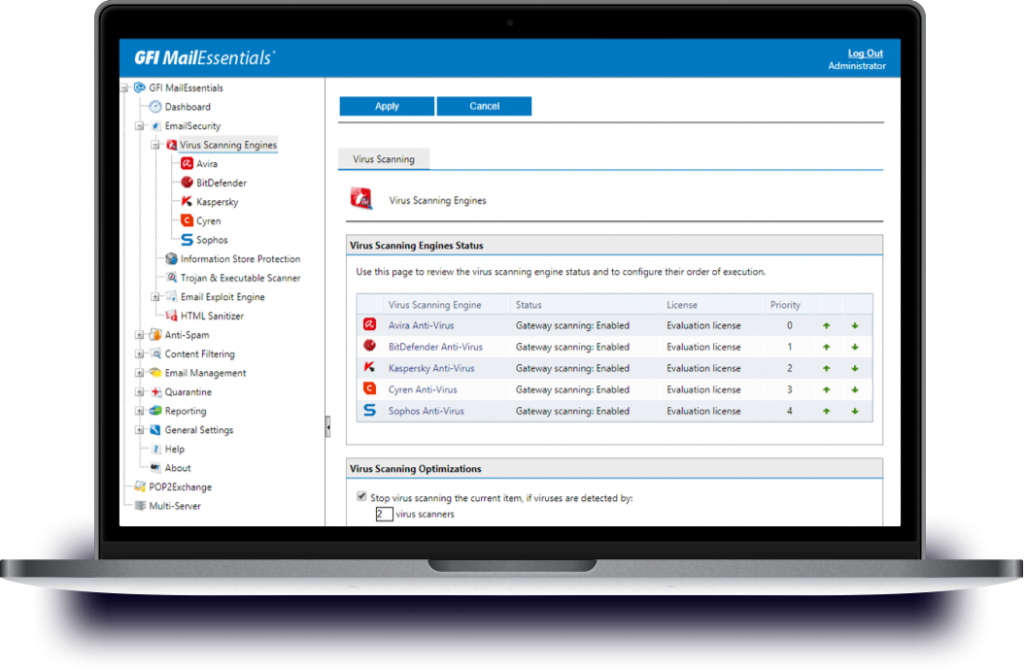Click the BitDefender icon in the tree

186,182
